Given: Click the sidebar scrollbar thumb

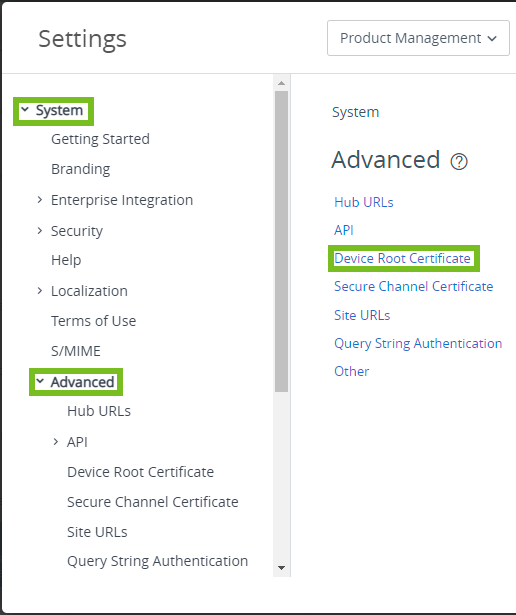Looking at the screenshot, I should [x=281, y=241].
